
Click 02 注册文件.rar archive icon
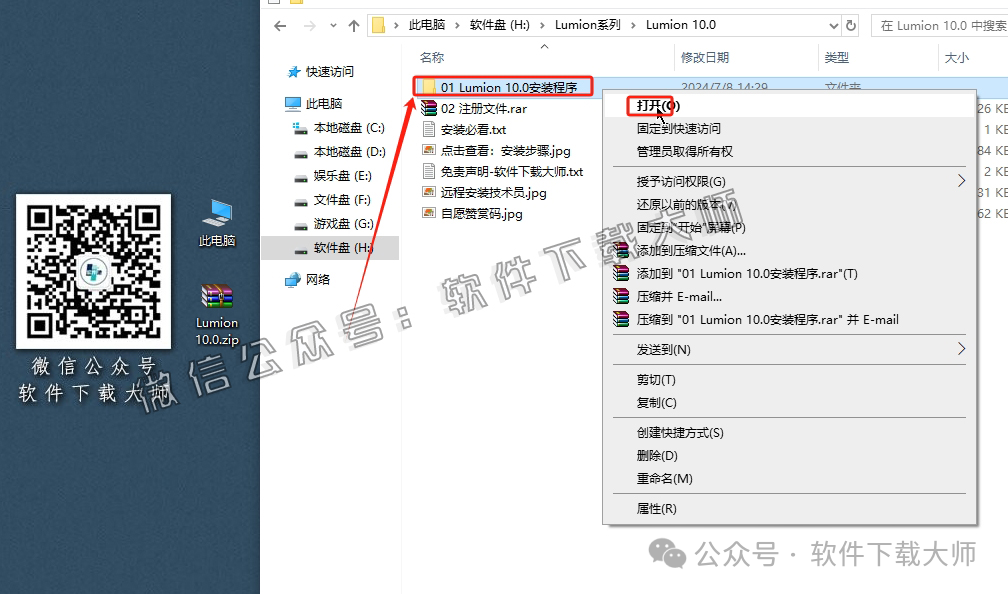(x=429, y=108)
